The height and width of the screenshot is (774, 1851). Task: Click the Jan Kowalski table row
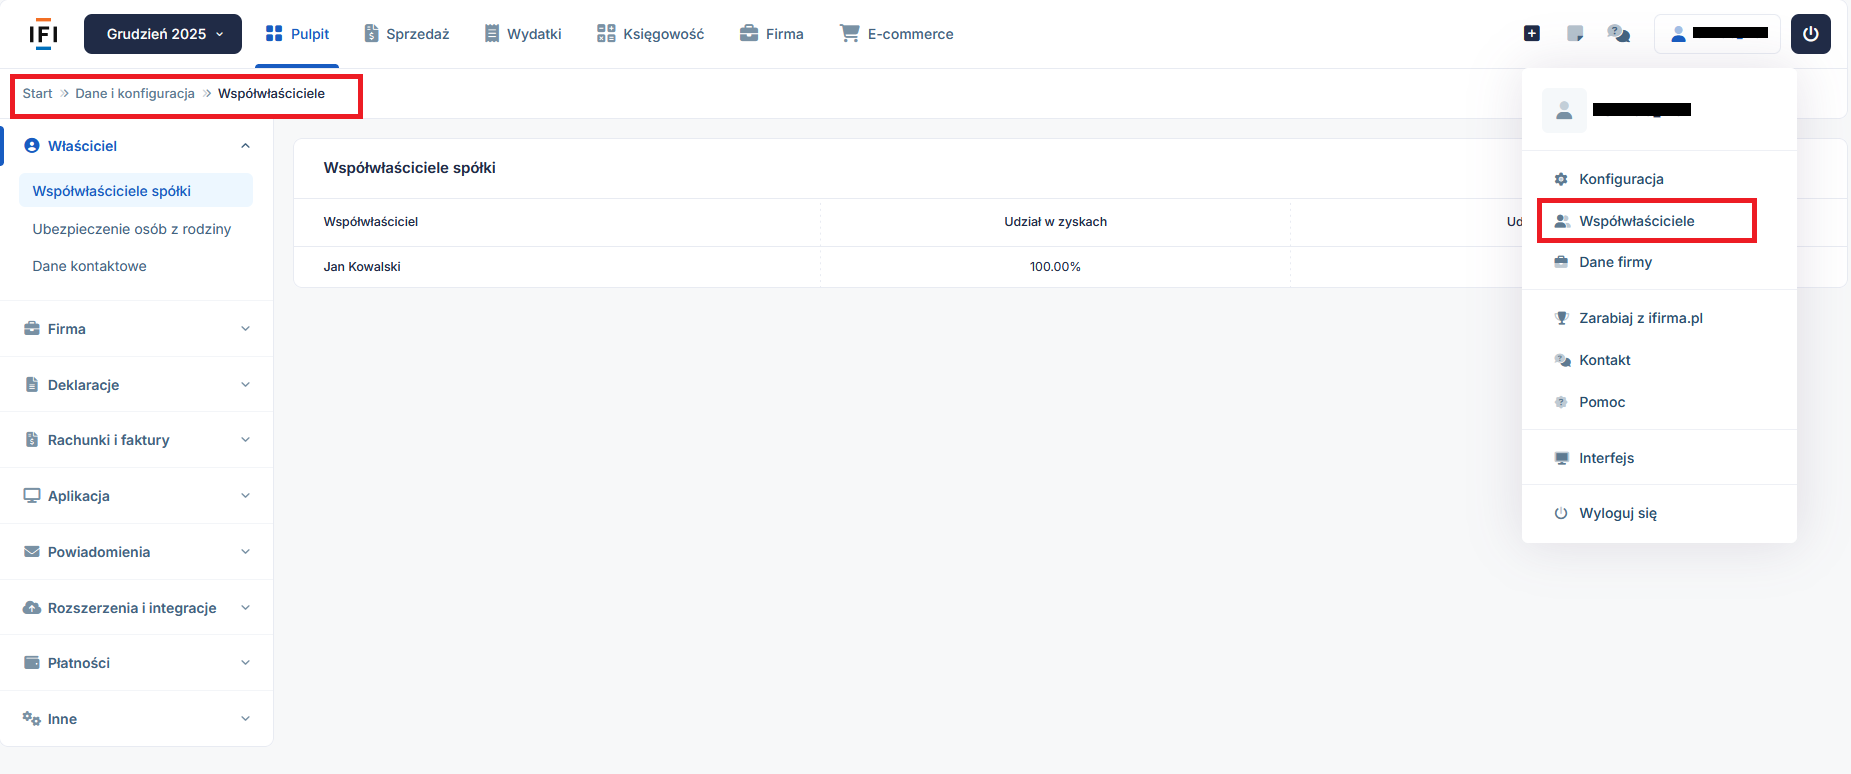362,267
